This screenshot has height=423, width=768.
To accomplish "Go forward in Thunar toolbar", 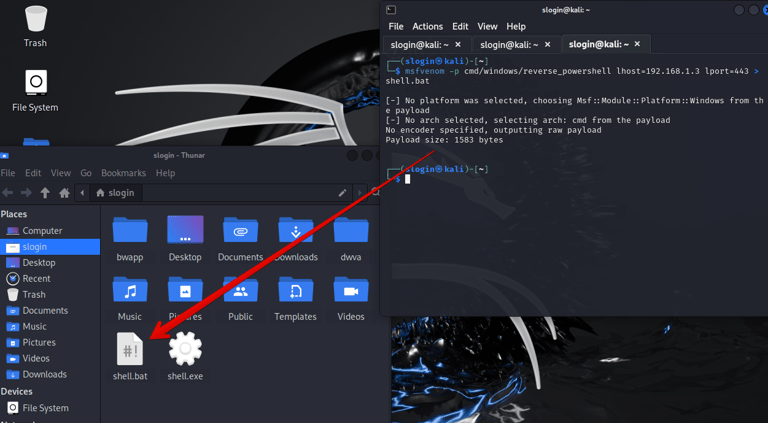I will point(26,193).
